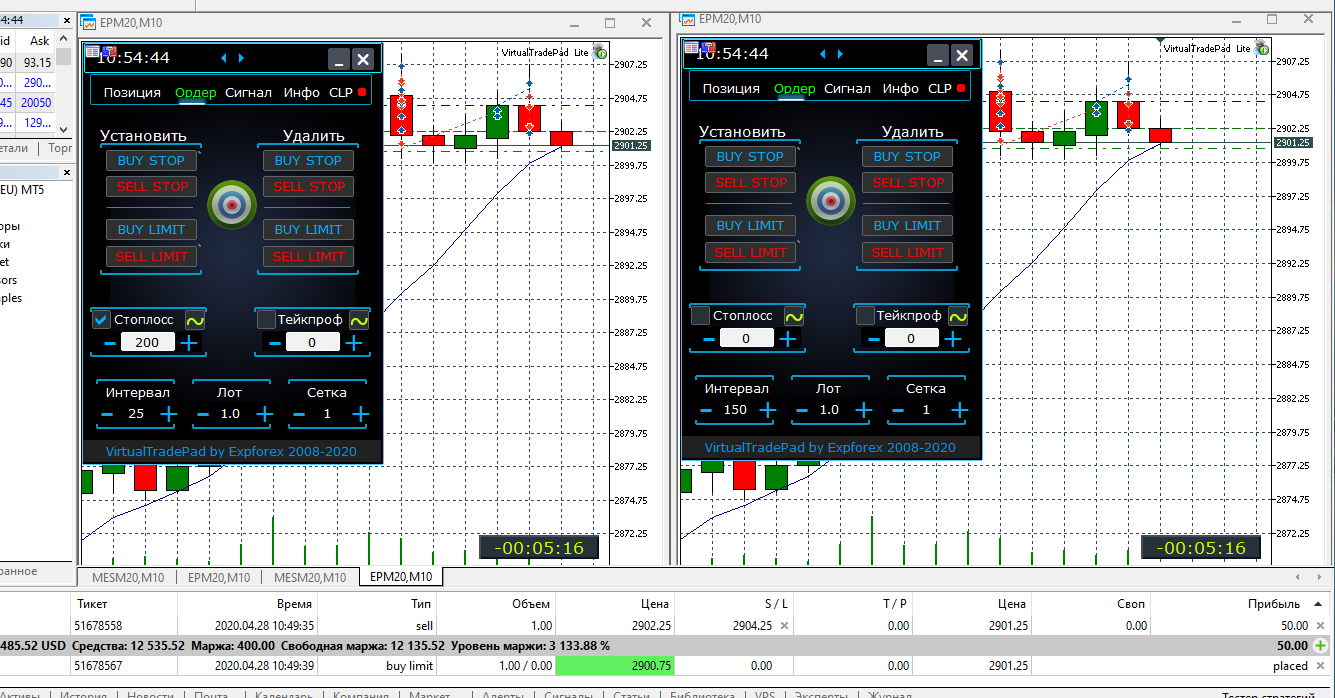This screenshot has width=1335, height=698.
Task: Click the Stoploss trailing wave icon in left pad
Action: [x=194, y=320]
